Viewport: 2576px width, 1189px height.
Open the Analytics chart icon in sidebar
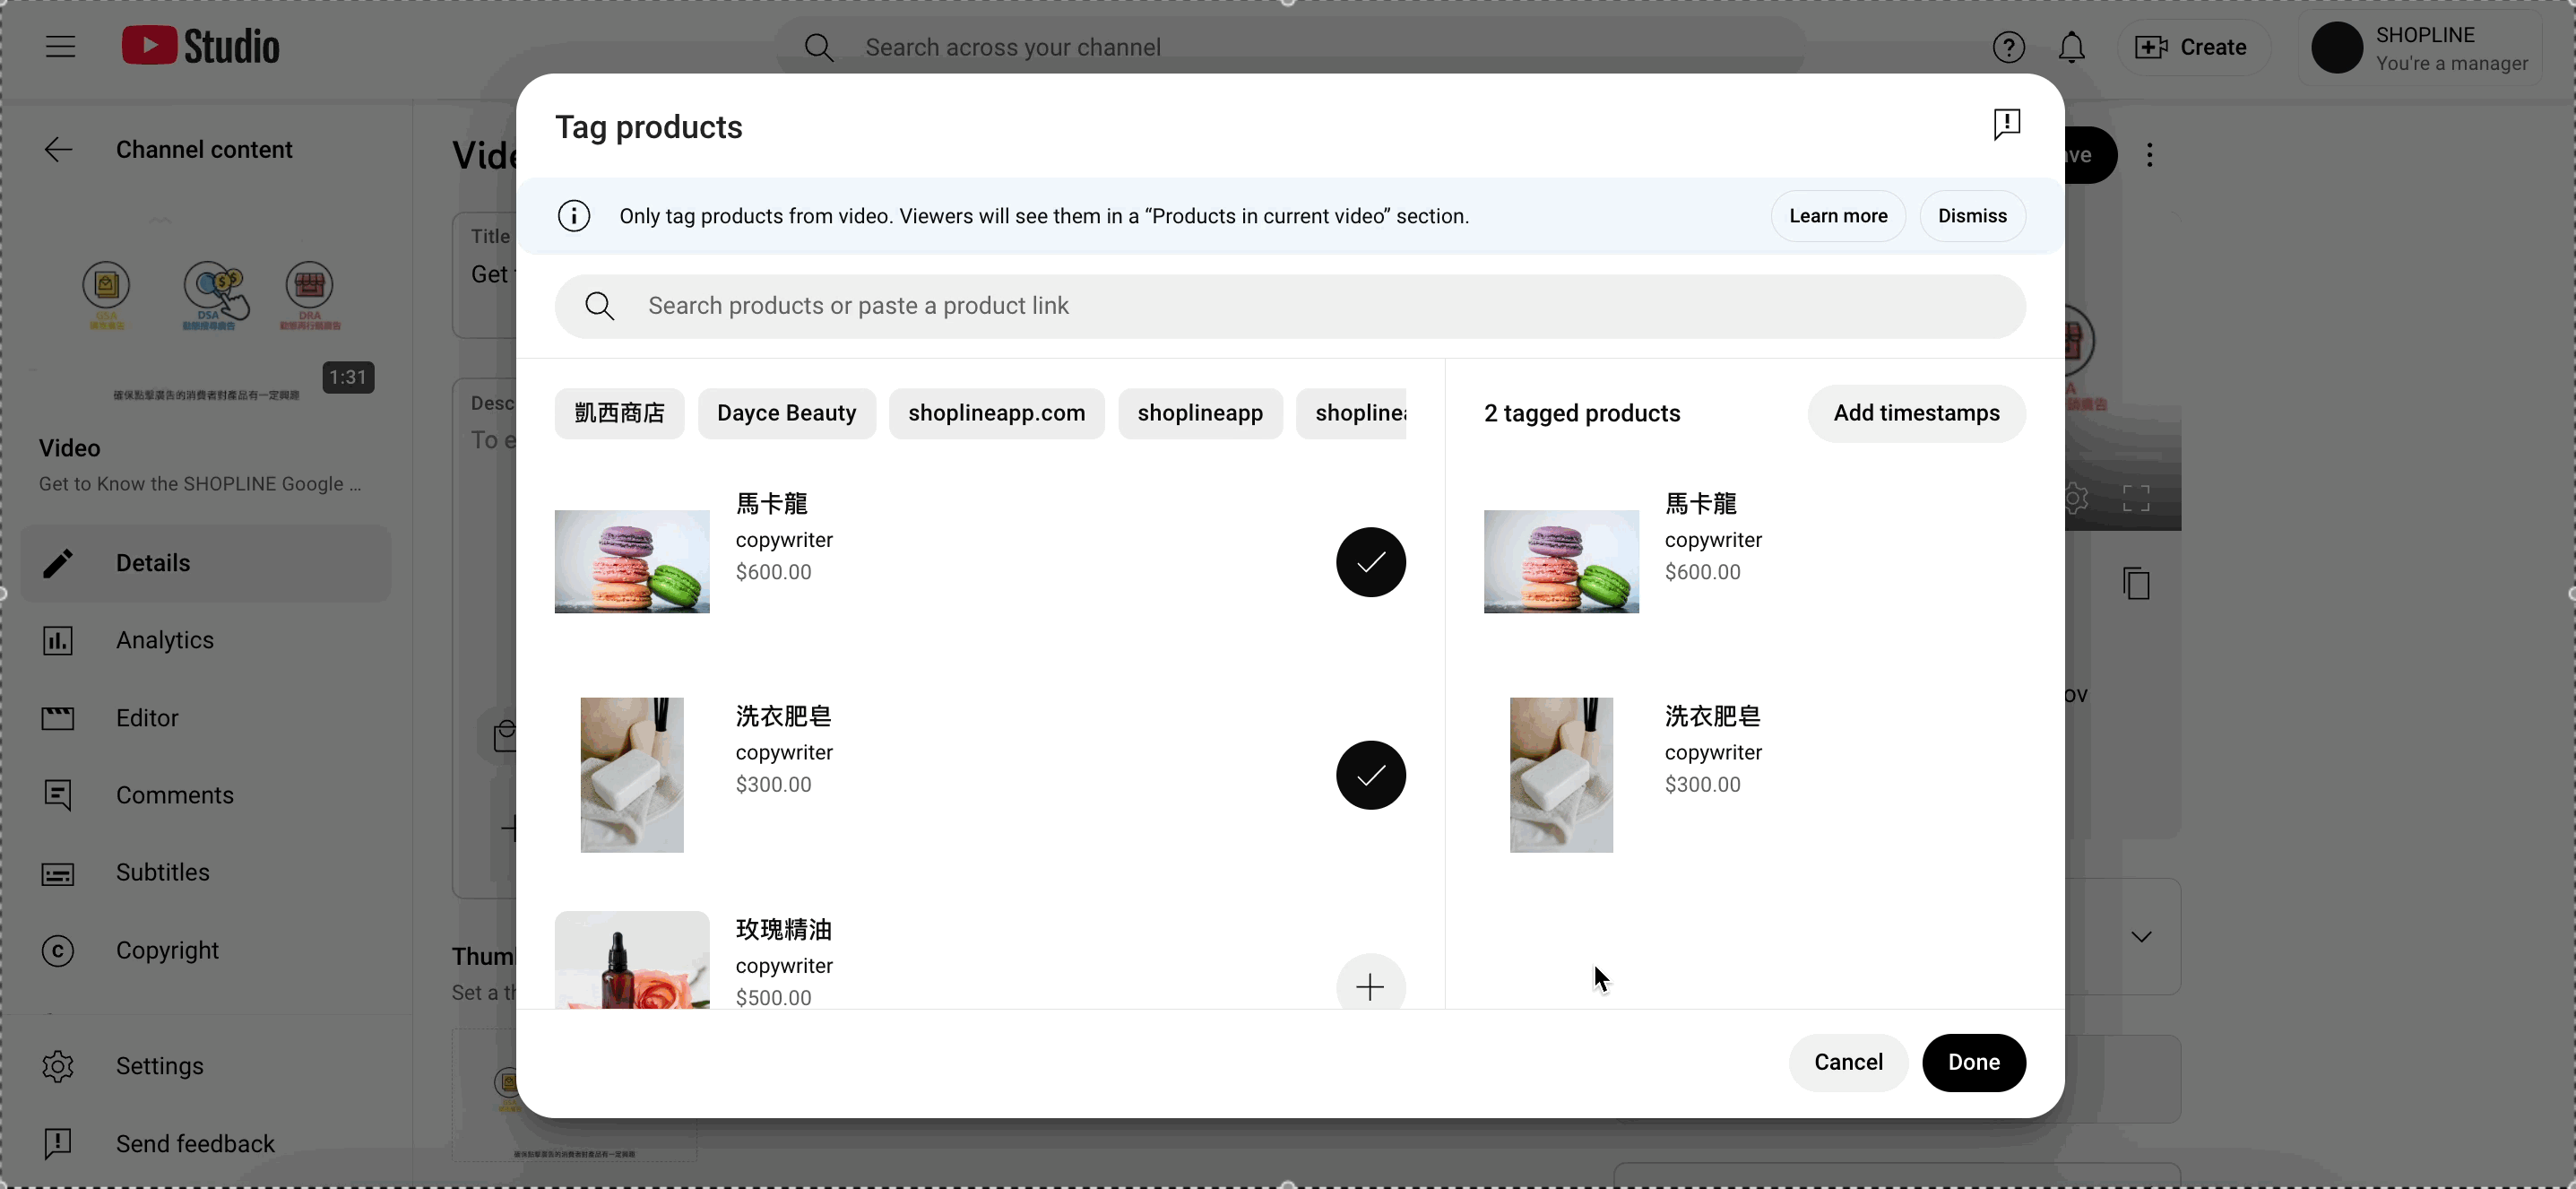(58, 641)
